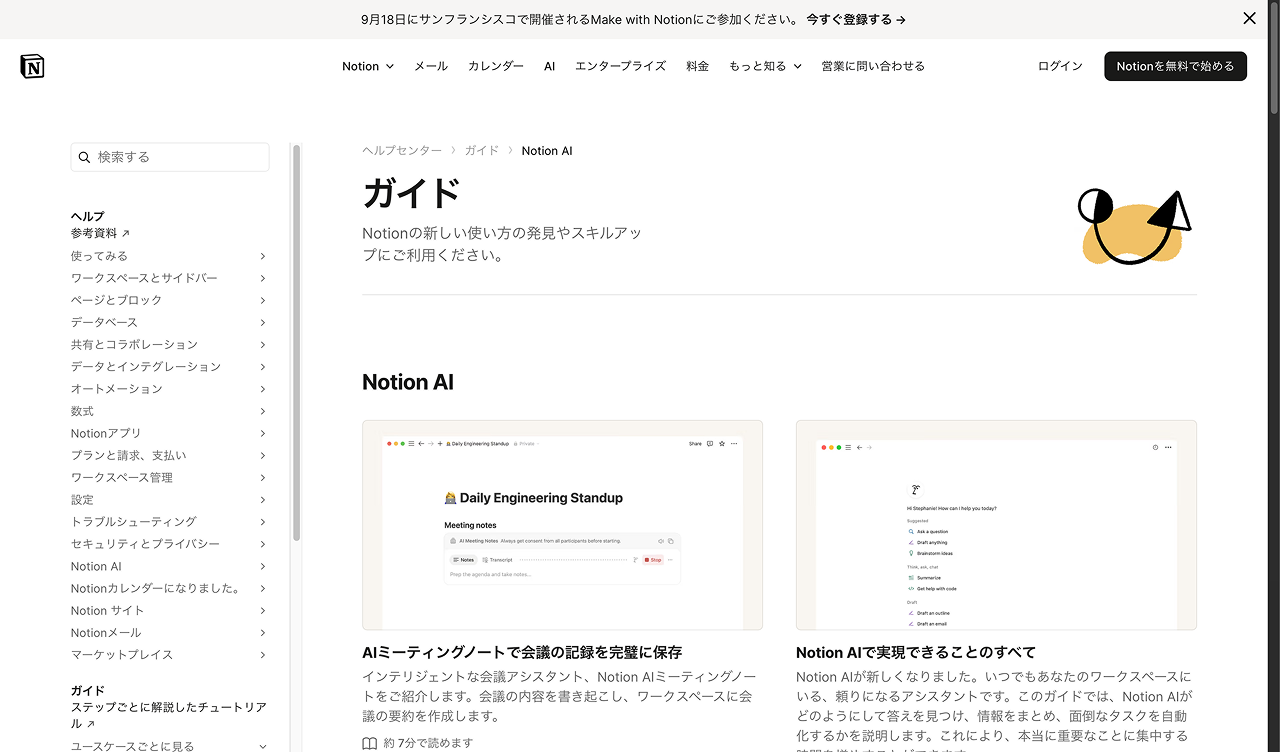Click the book icon beside reading time
This screenshot has width=1280, height=752.
(x=370, y=743)
